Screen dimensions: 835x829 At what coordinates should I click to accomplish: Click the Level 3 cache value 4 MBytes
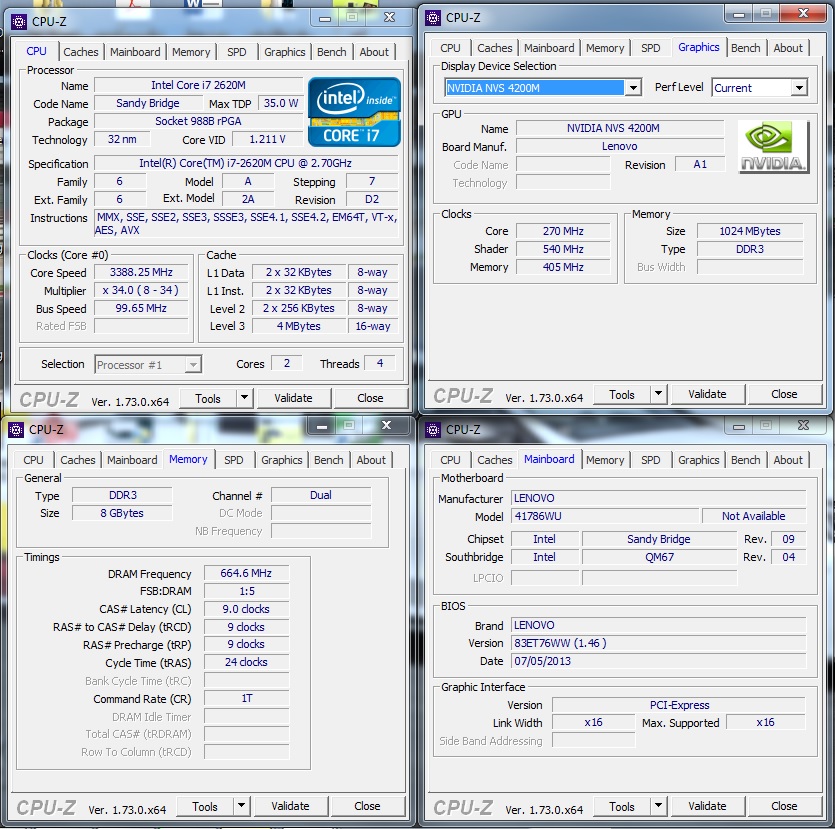[x=299, y=326]
